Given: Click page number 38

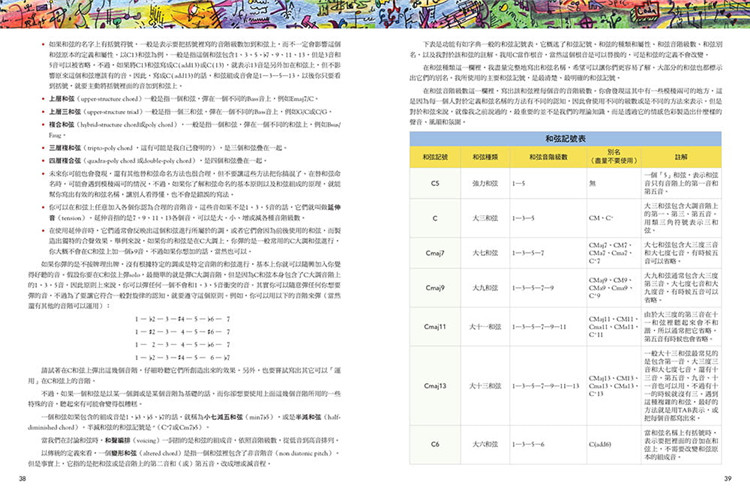Looking at the screenshot, I should tap(22, 478).
